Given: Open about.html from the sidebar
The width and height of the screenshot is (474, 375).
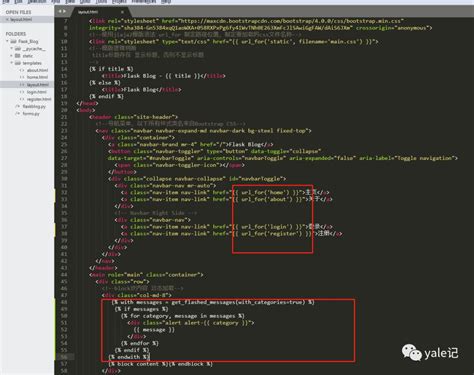Looking at the screenshot, I should click(37, 70).
